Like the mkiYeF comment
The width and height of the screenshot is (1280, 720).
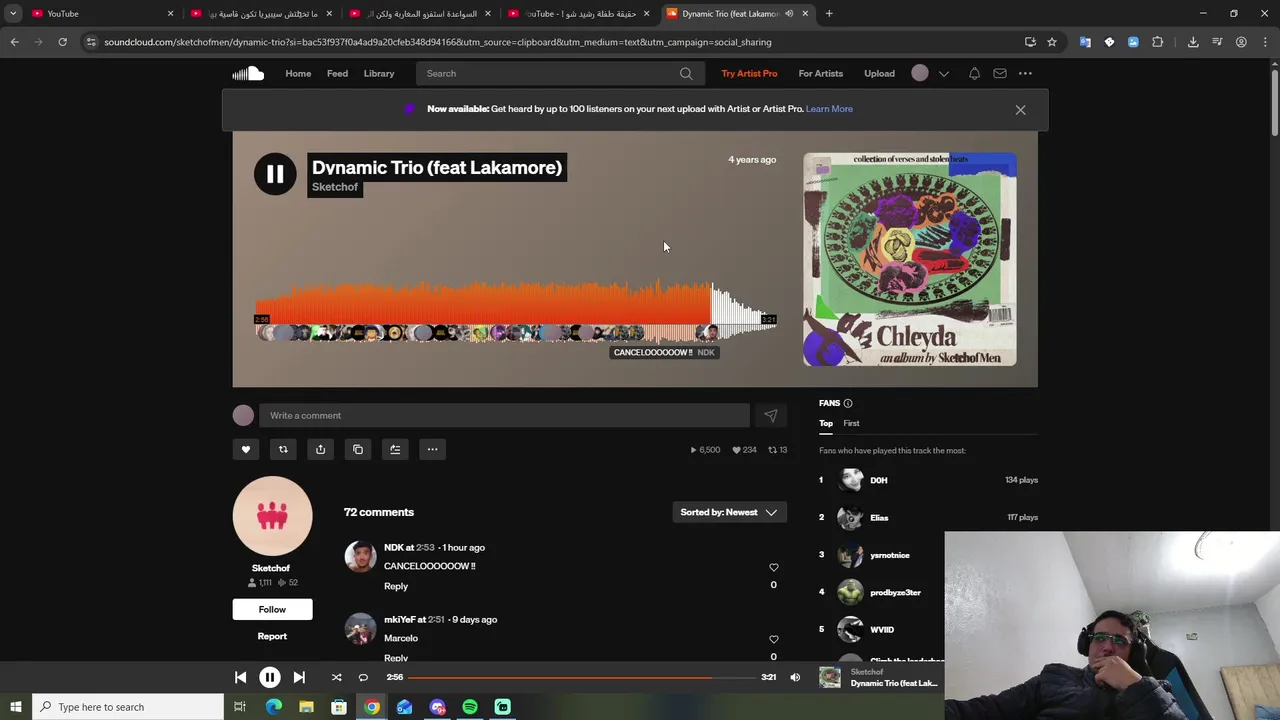coord(773,639)
